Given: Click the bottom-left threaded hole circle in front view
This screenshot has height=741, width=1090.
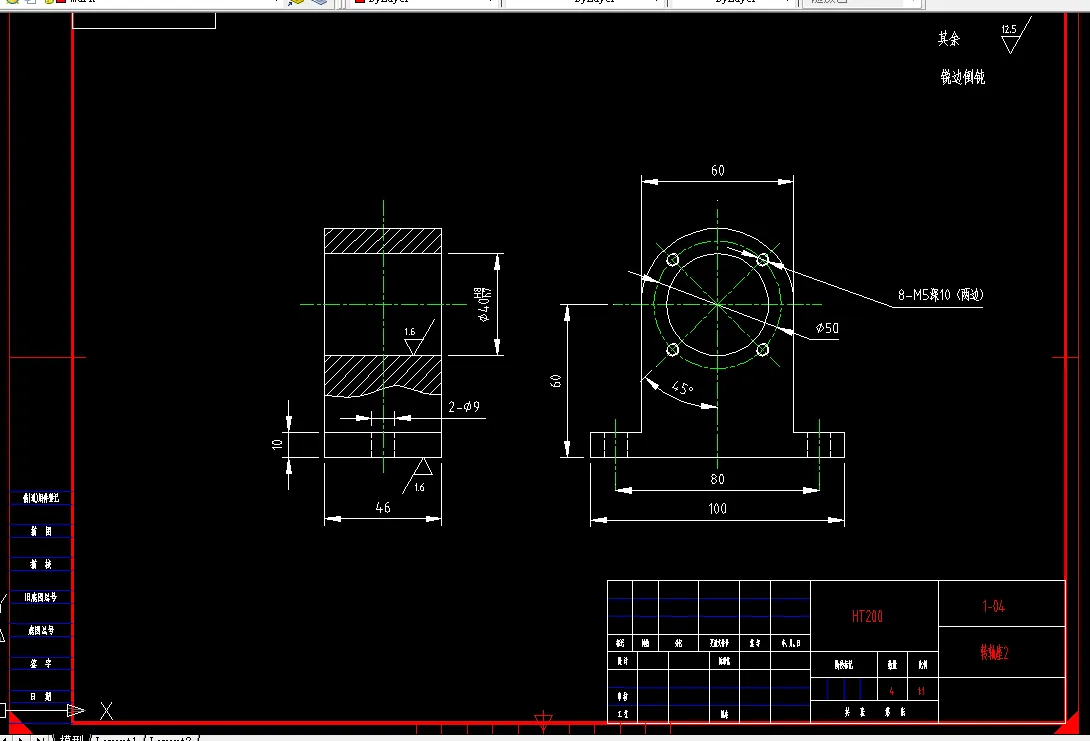Looking at the screenshot, I should point(672,350).
